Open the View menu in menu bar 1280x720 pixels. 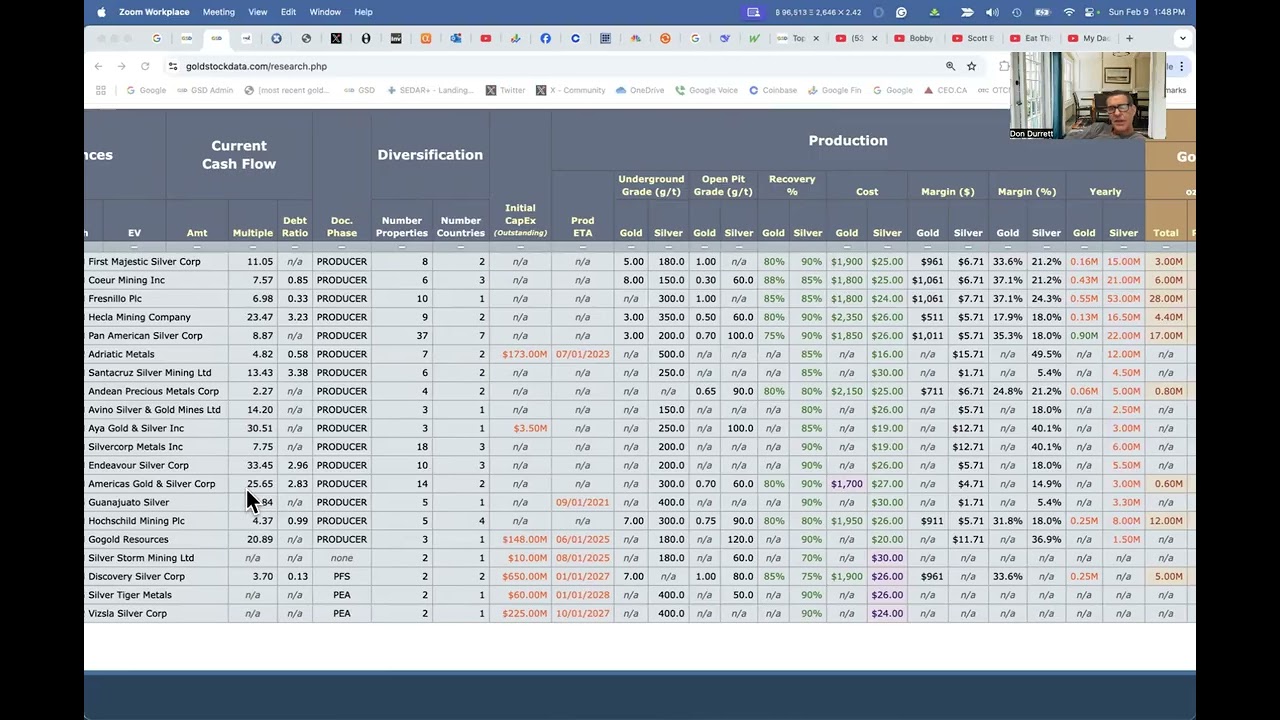pos(258,12)
